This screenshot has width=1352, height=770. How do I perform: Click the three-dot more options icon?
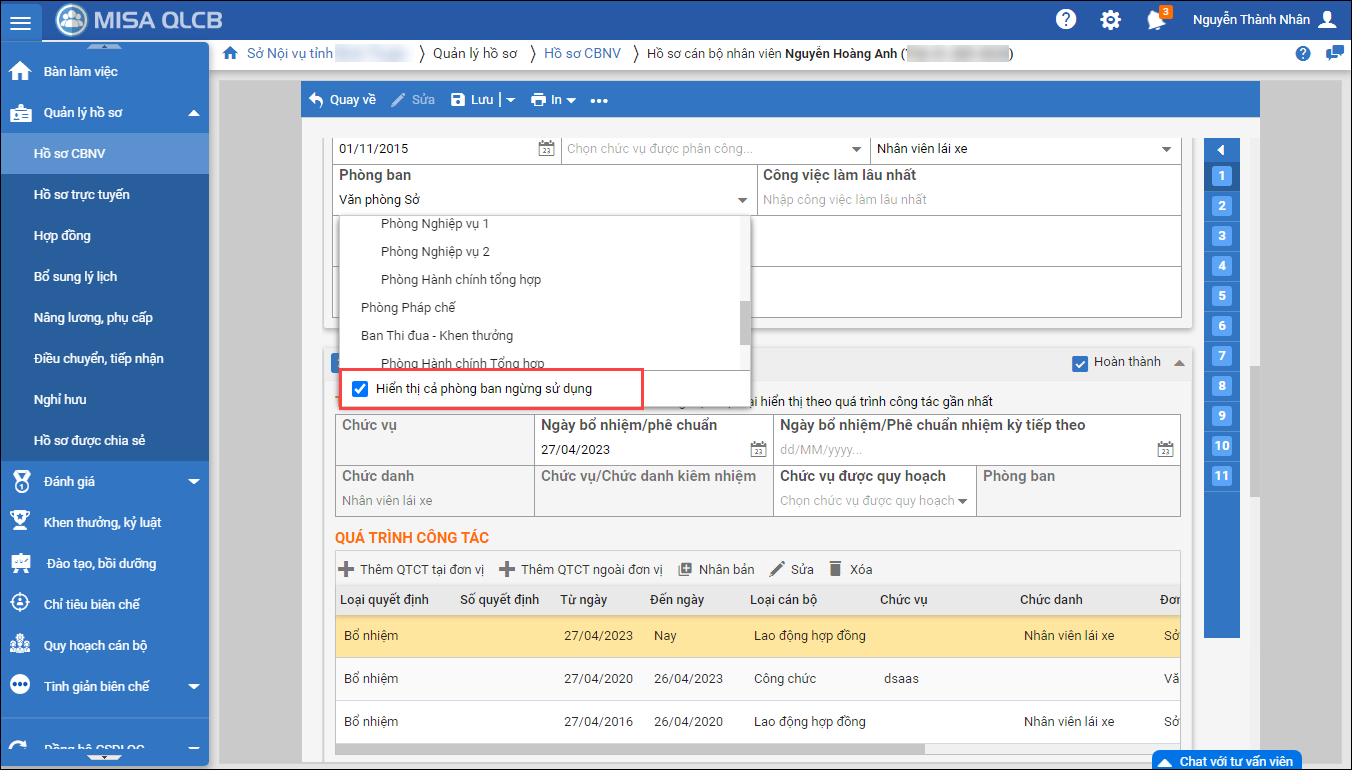pos(599,100)
